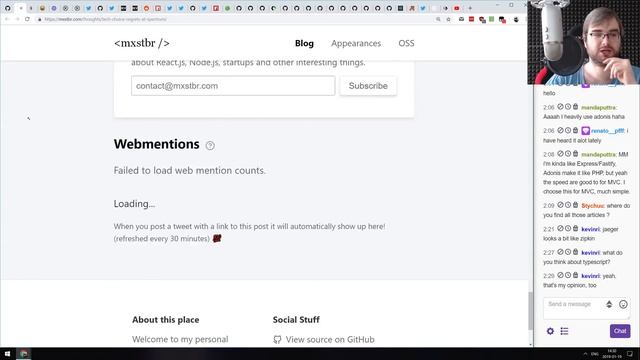This screenshot has height=360, width=640.
Task: Open renato__pfff's username in chat
Action: click(x=607, y=131)
